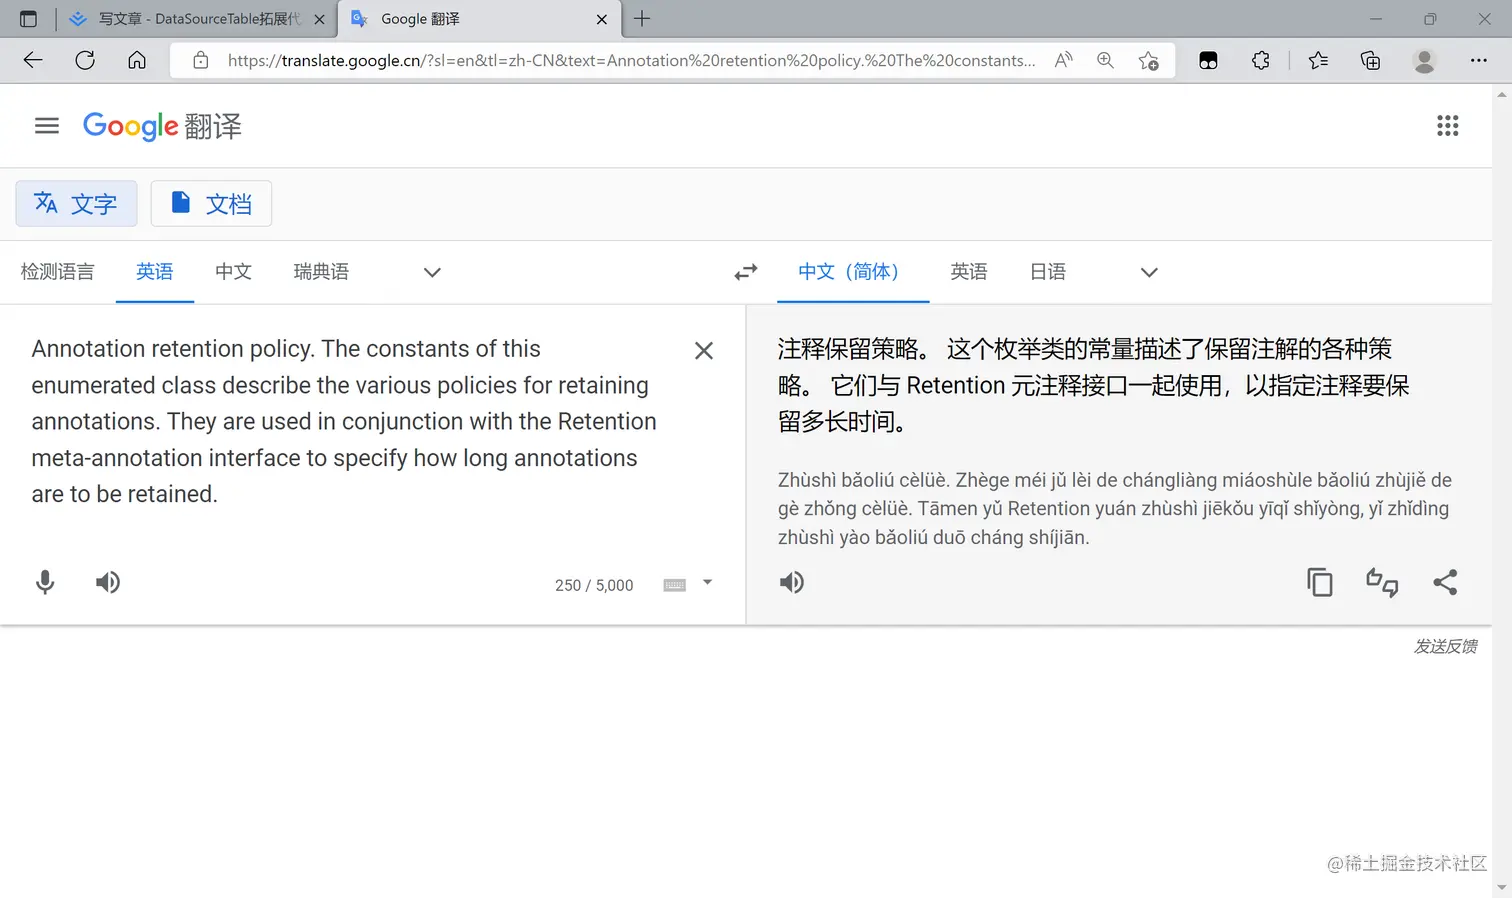Open the browser Settings and more menu

[1479, 60]
